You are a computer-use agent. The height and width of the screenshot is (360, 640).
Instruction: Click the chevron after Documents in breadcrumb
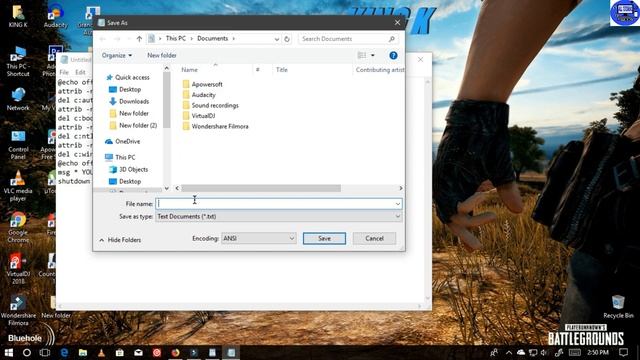tap(234, 38)
